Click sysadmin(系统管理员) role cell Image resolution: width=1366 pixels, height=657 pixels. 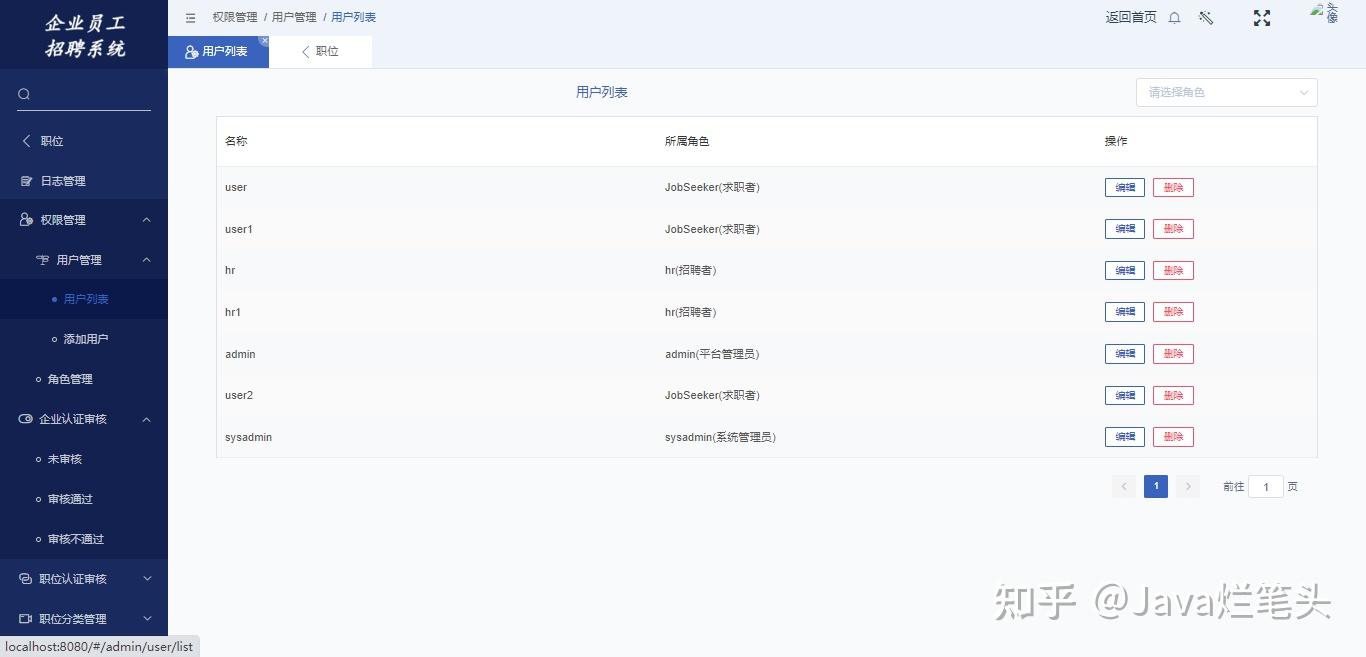pos(720,437)
